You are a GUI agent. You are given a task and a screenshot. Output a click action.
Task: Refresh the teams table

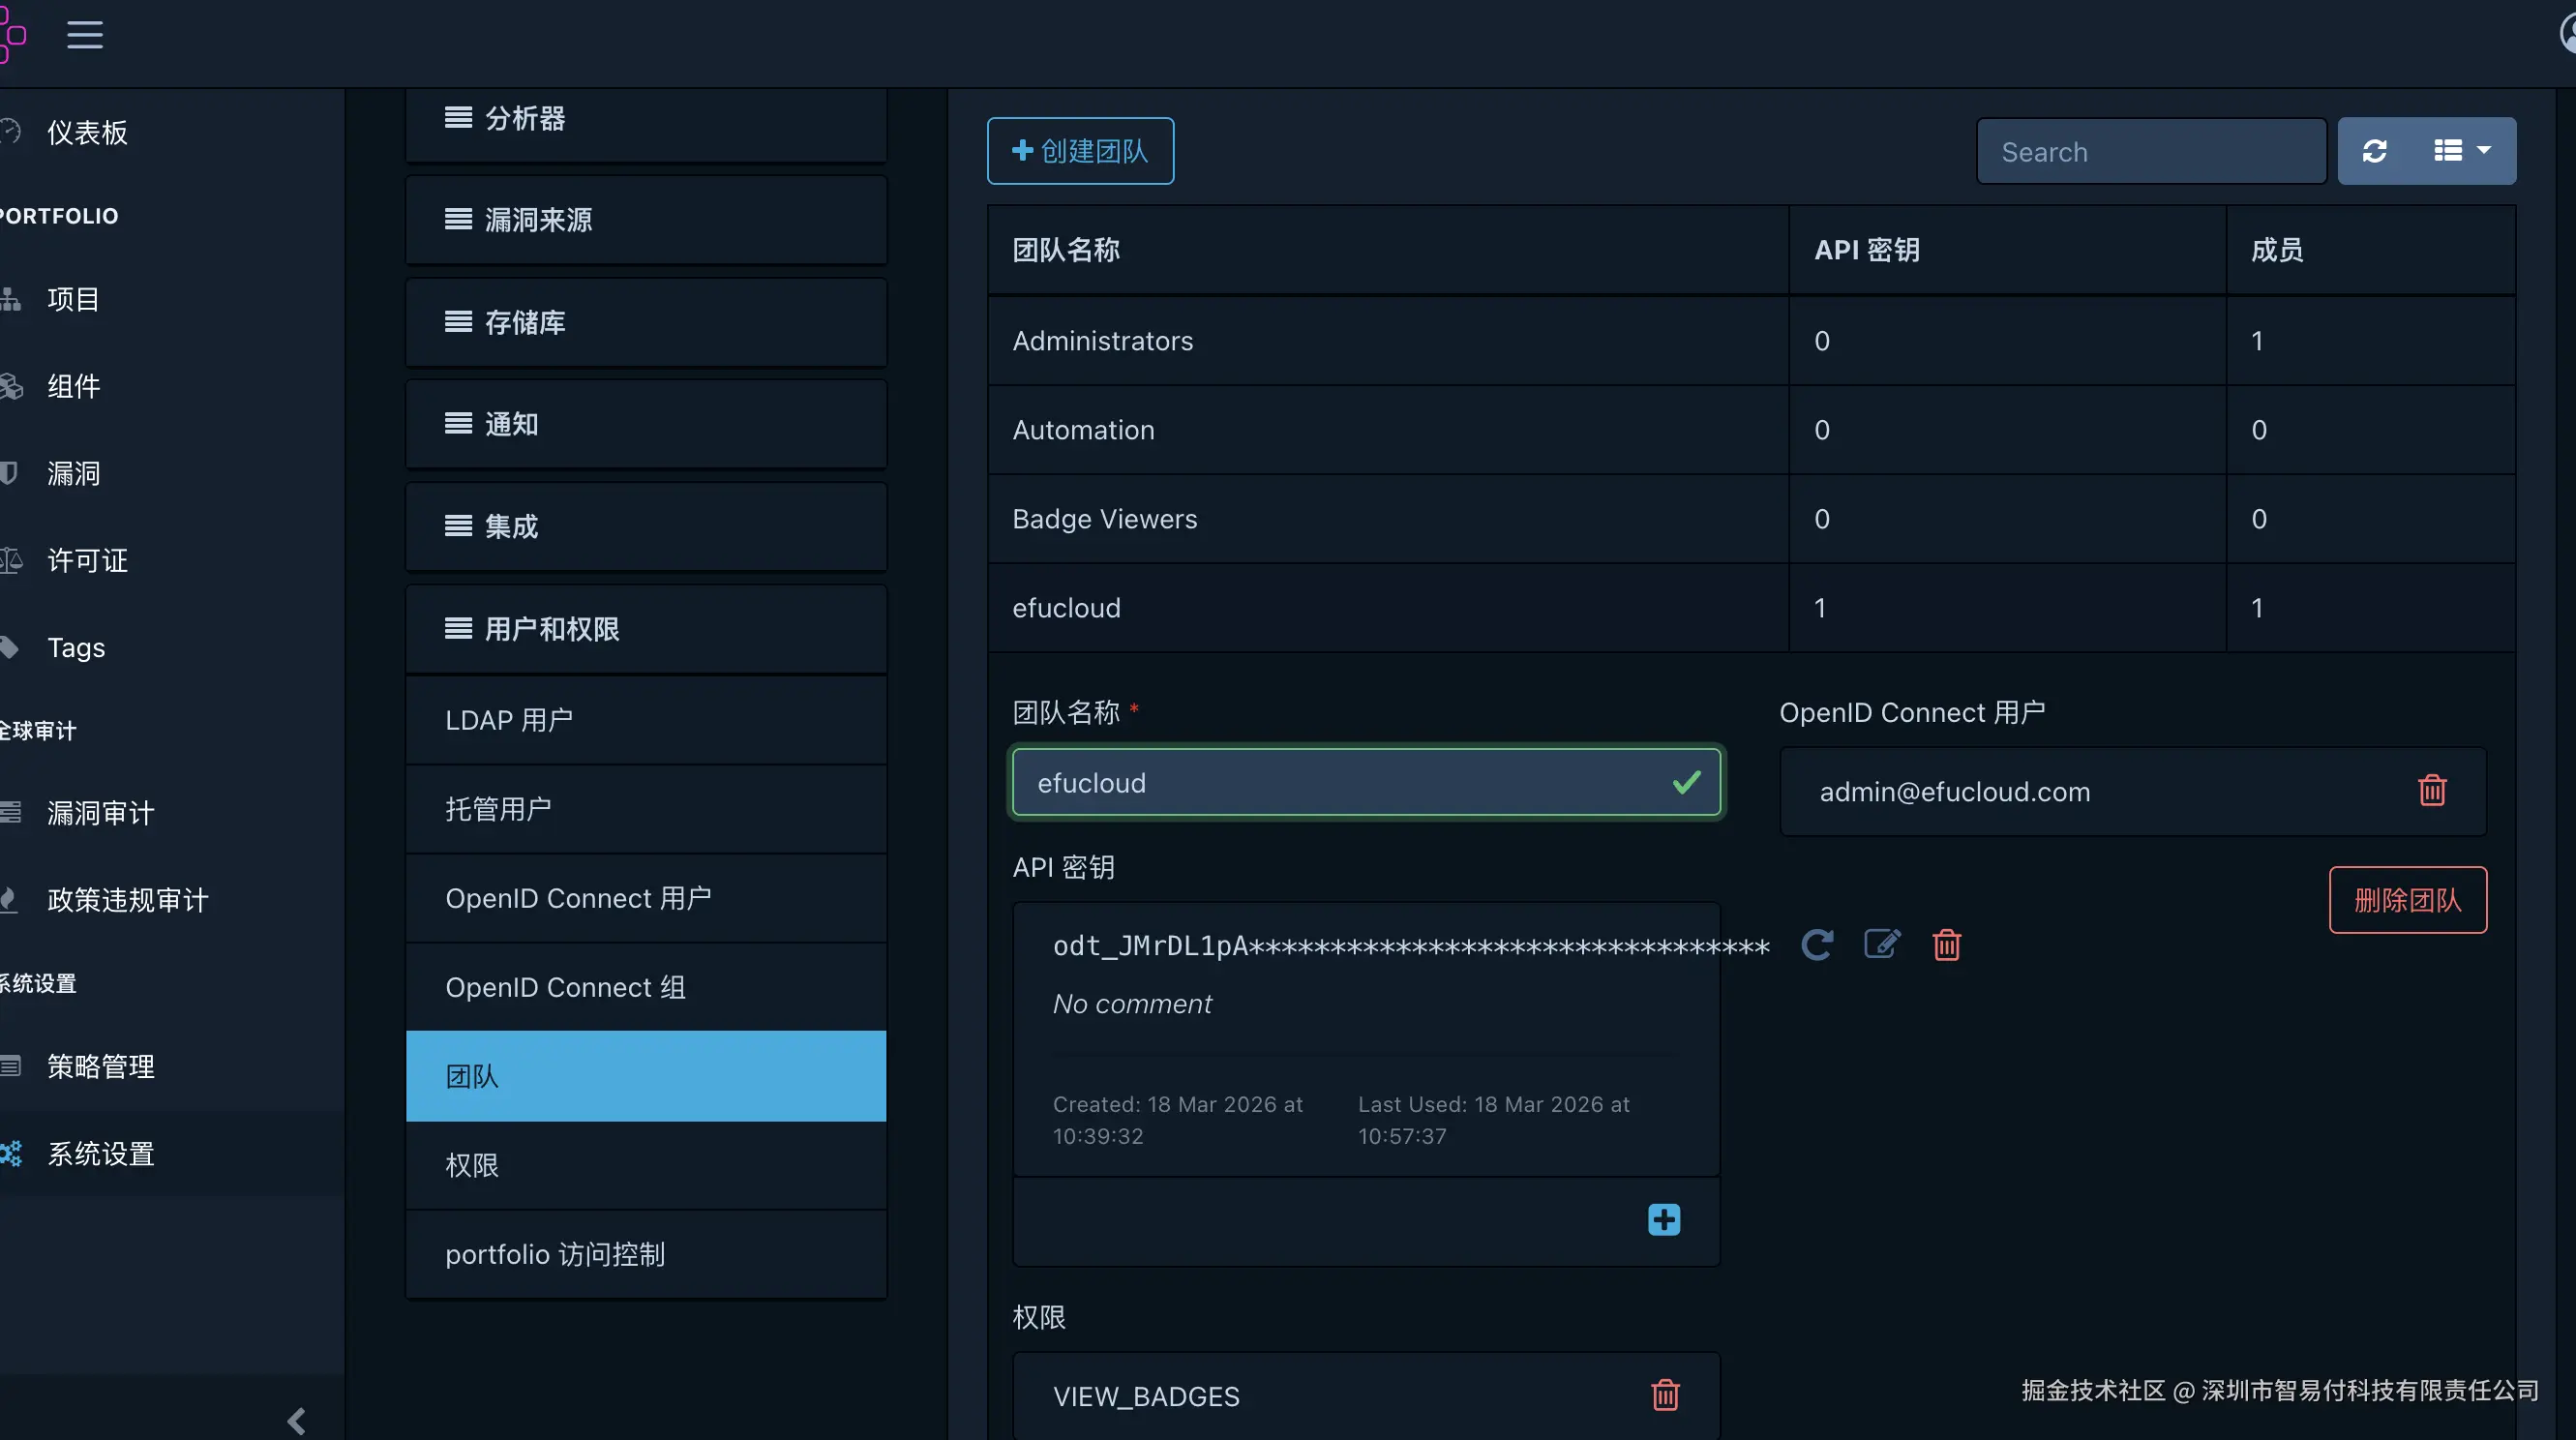2375,151
